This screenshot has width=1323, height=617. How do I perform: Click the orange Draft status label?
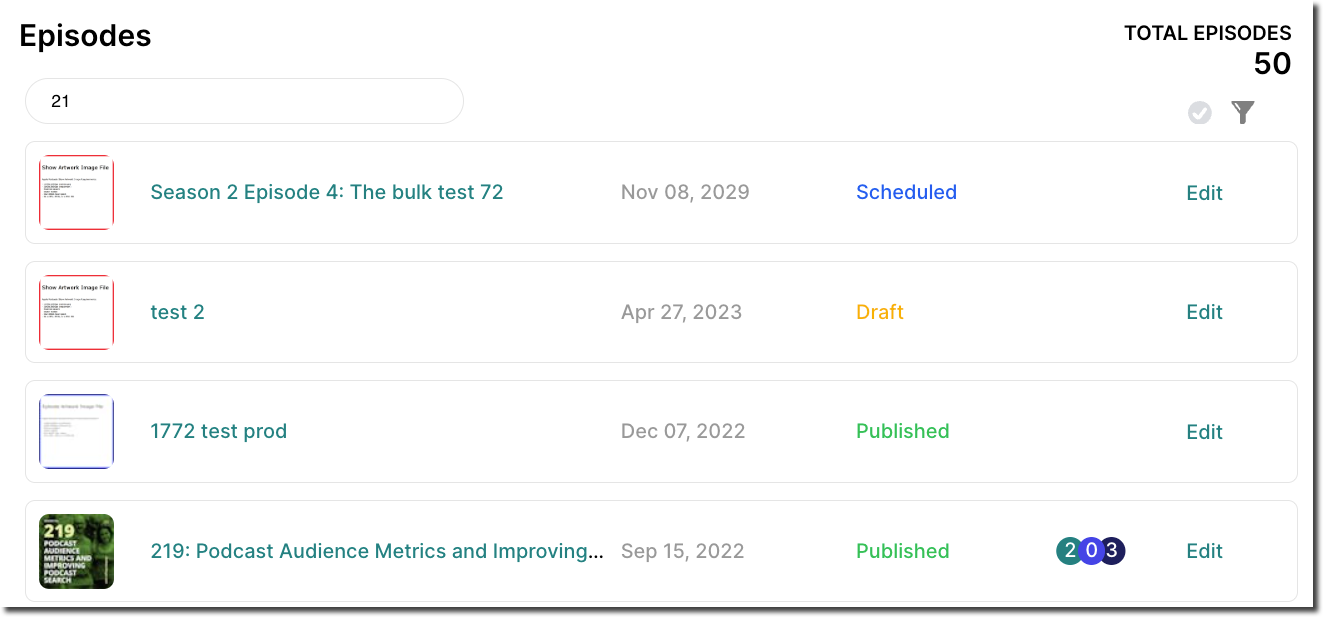pyautogui.click(x=880, y=312)
